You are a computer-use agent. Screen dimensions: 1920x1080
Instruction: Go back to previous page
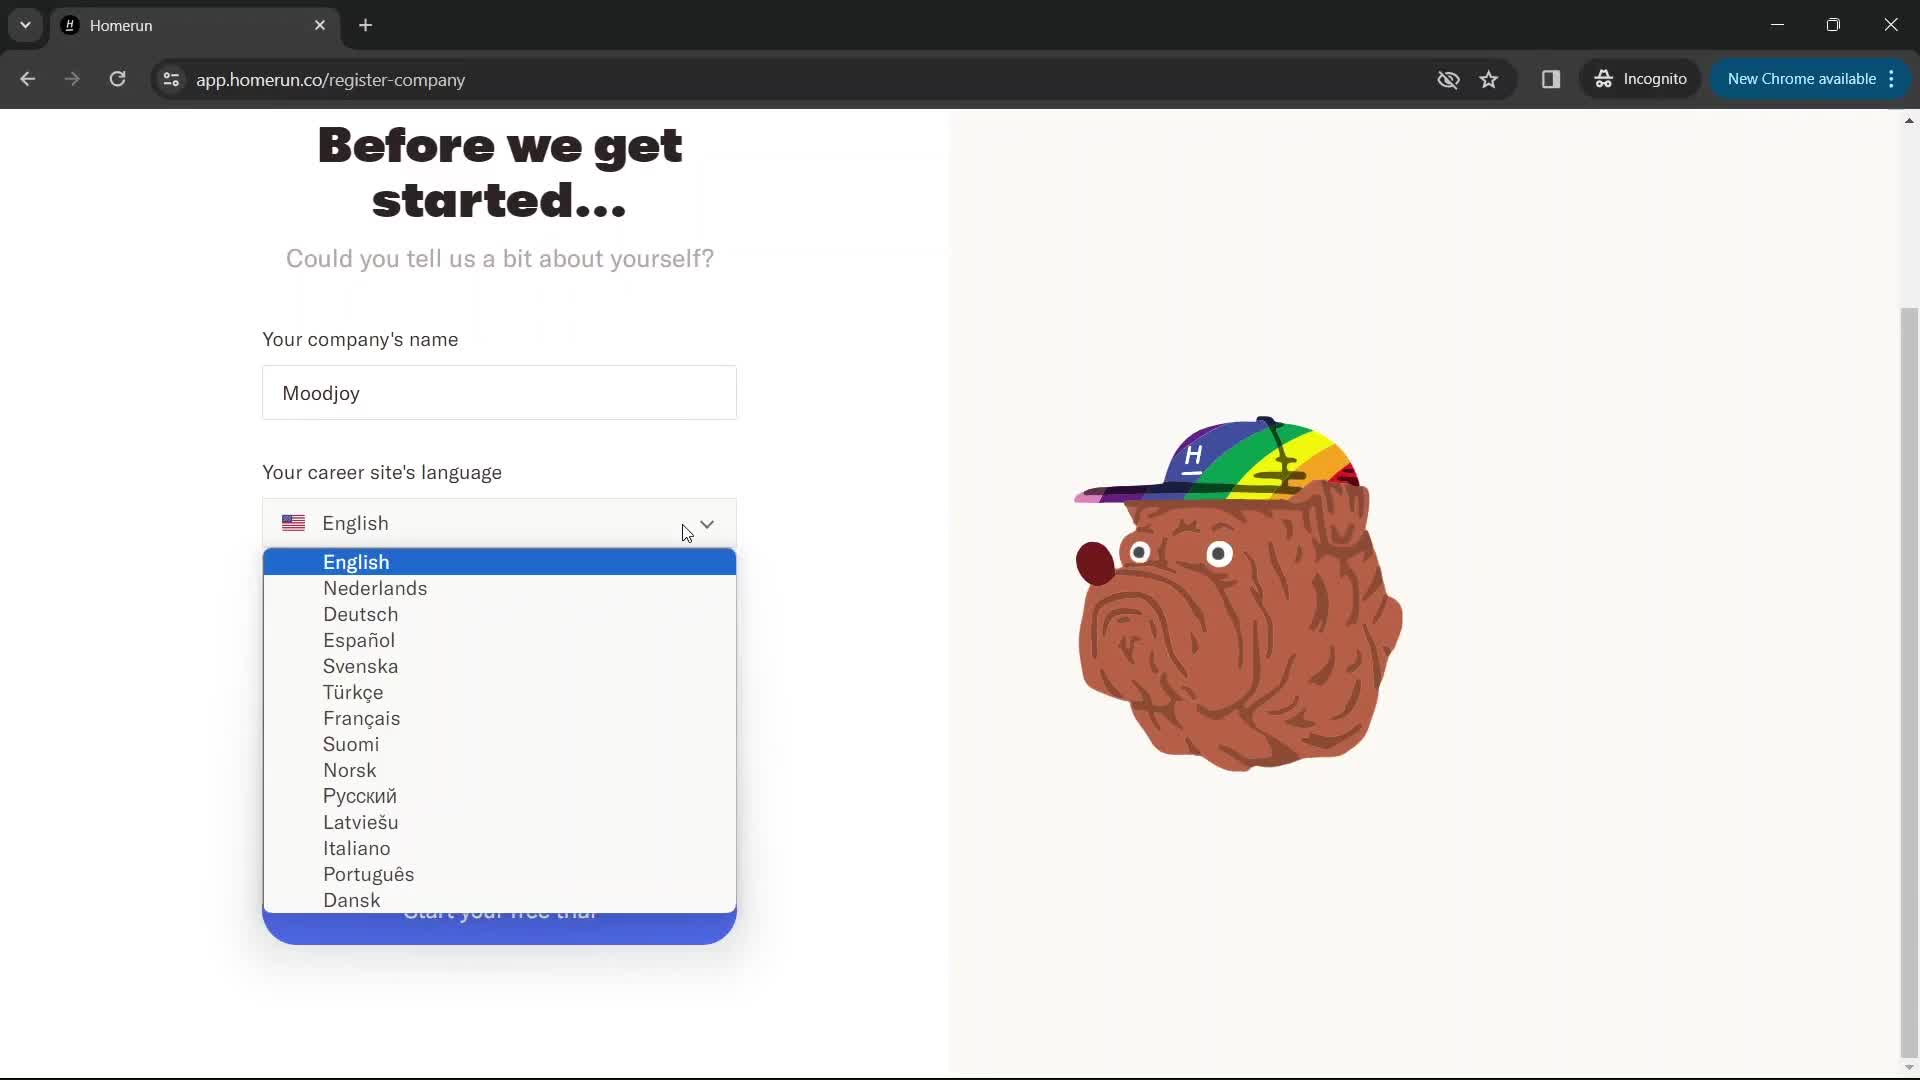[x=27, y=79]
